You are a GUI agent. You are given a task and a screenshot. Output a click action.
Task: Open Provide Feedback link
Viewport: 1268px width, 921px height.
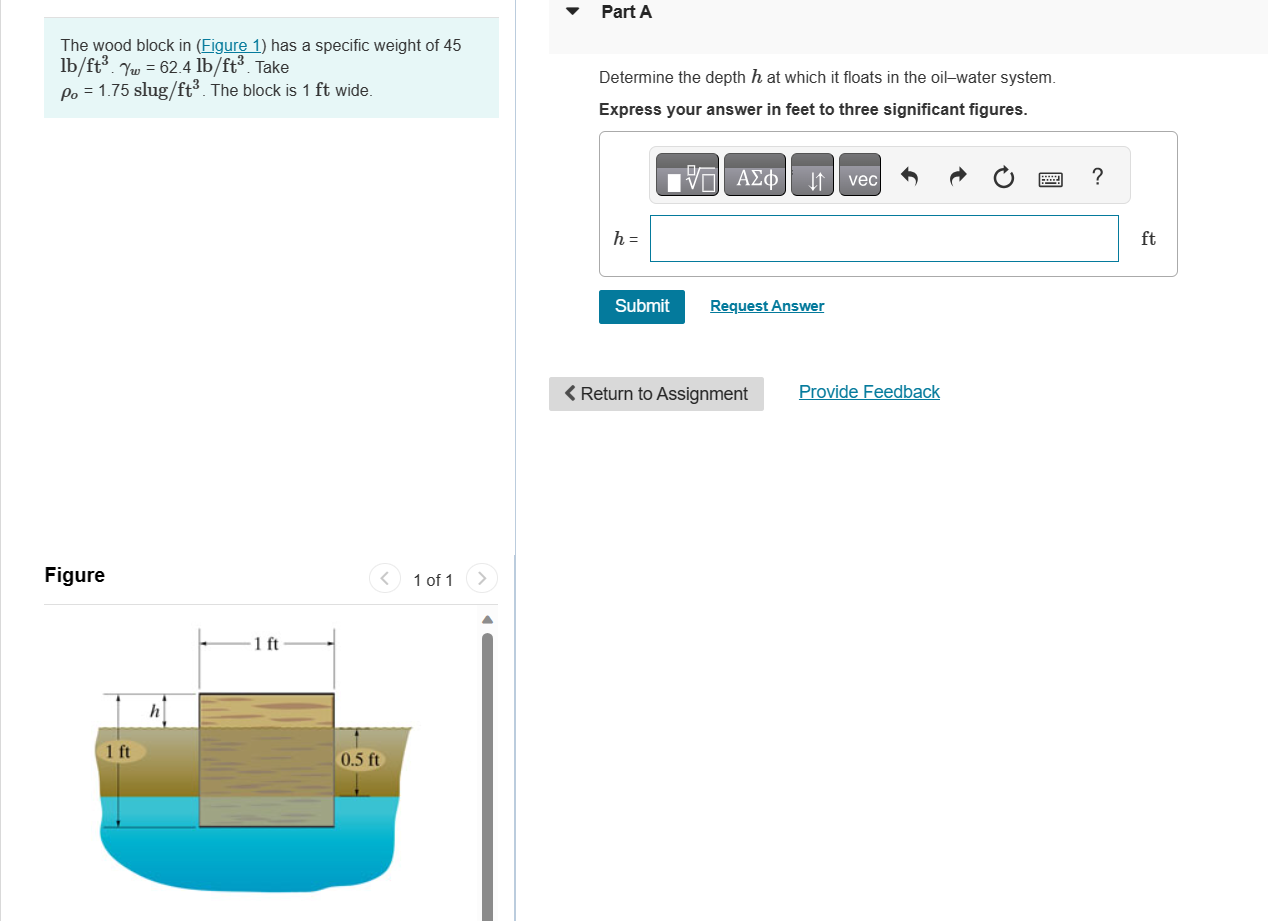click(869, 392)
